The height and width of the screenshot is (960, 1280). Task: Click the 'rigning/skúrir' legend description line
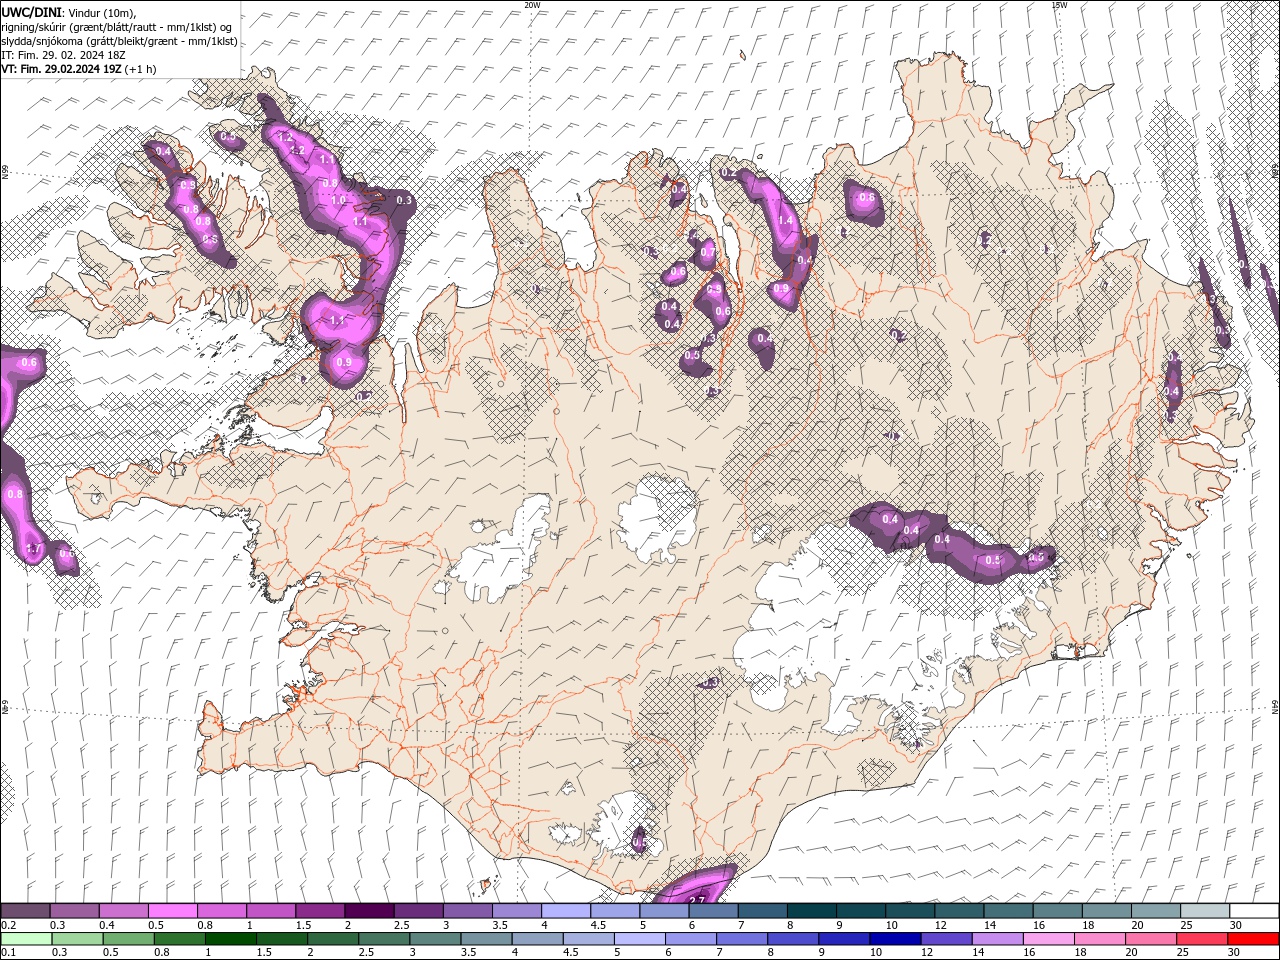pos(116,26)
